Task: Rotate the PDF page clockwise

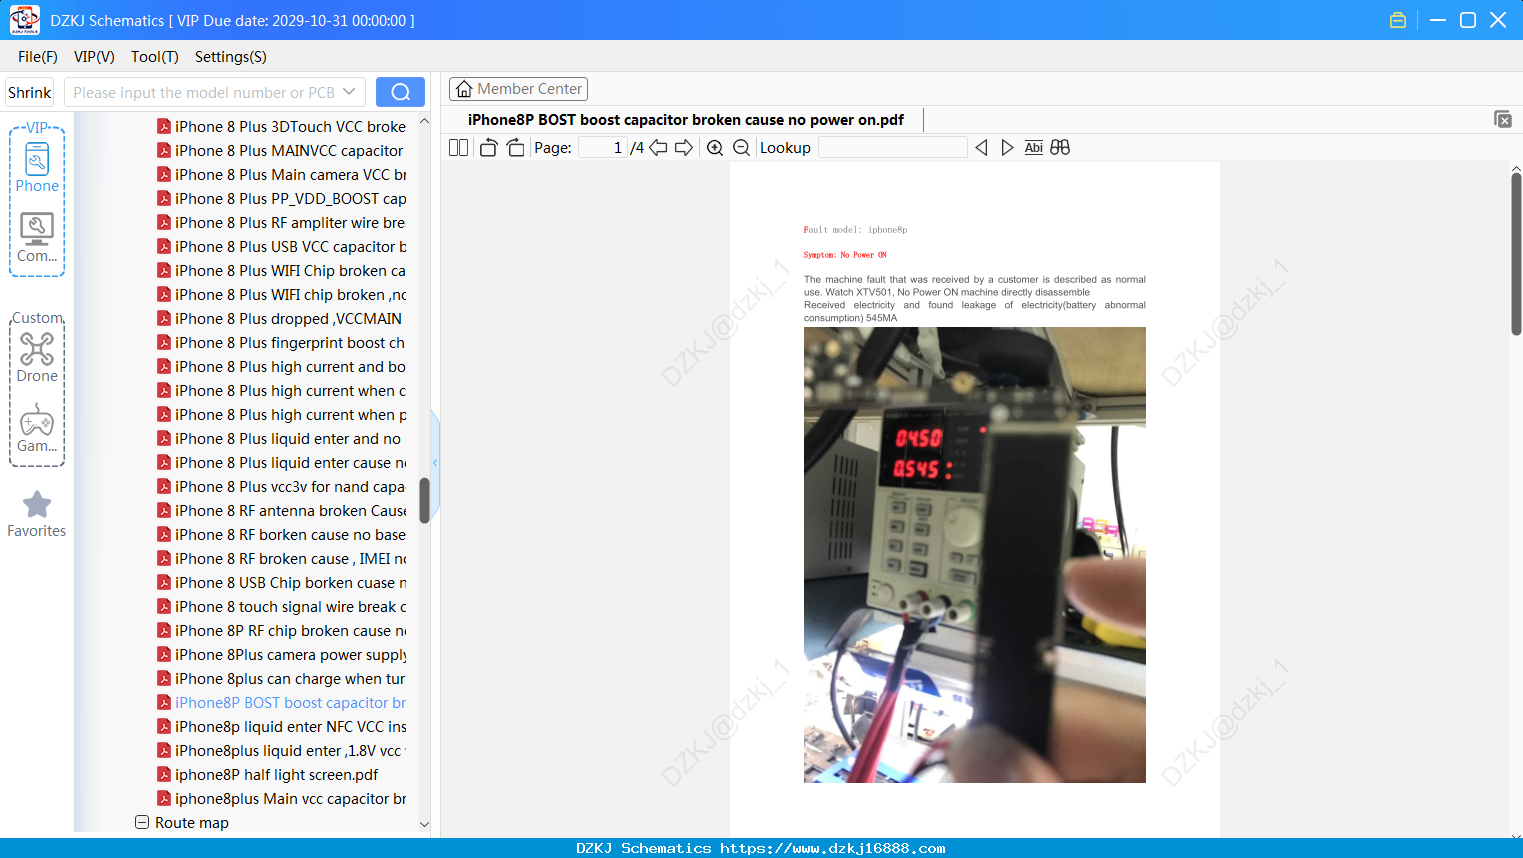Action: [x=515, y=148]
